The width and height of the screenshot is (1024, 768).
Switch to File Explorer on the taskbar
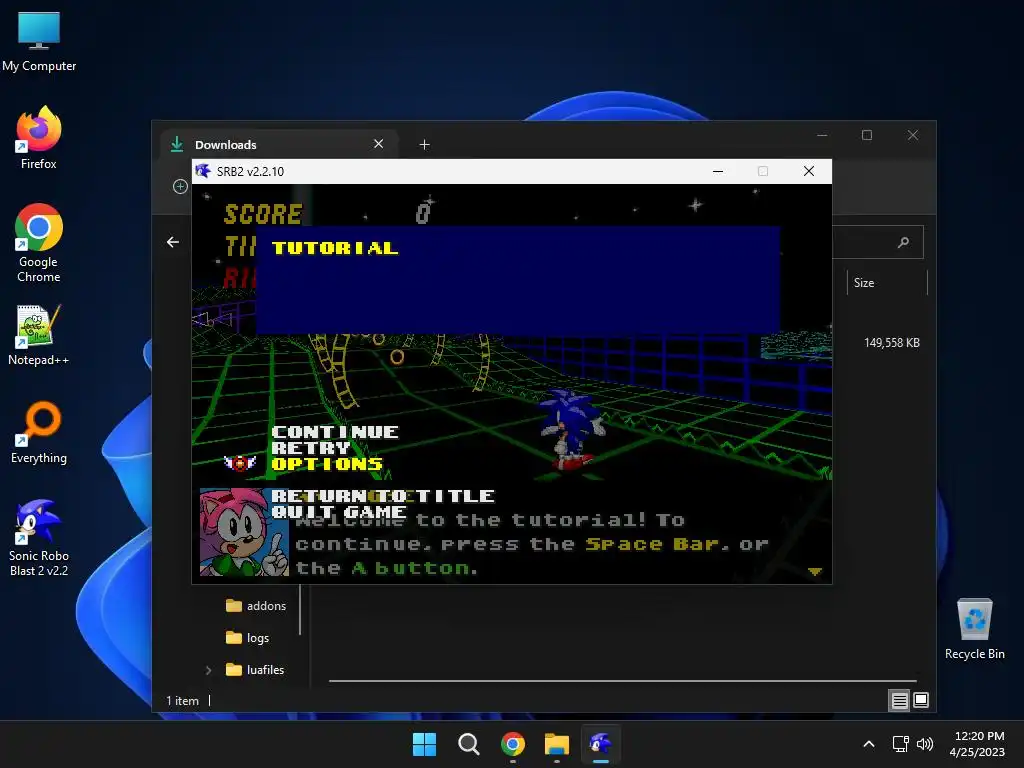[556, 744]
